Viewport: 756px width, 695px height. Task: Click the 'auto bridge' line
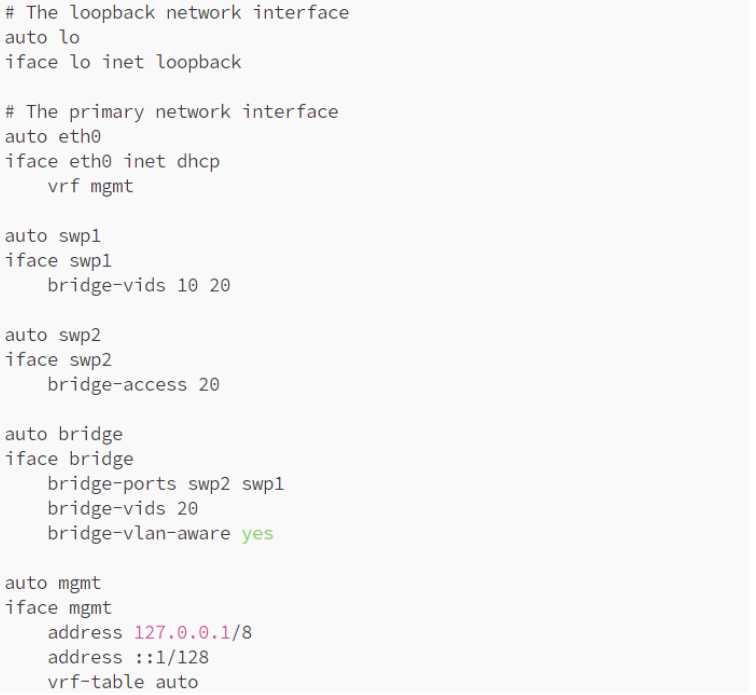tap(64, 434)
